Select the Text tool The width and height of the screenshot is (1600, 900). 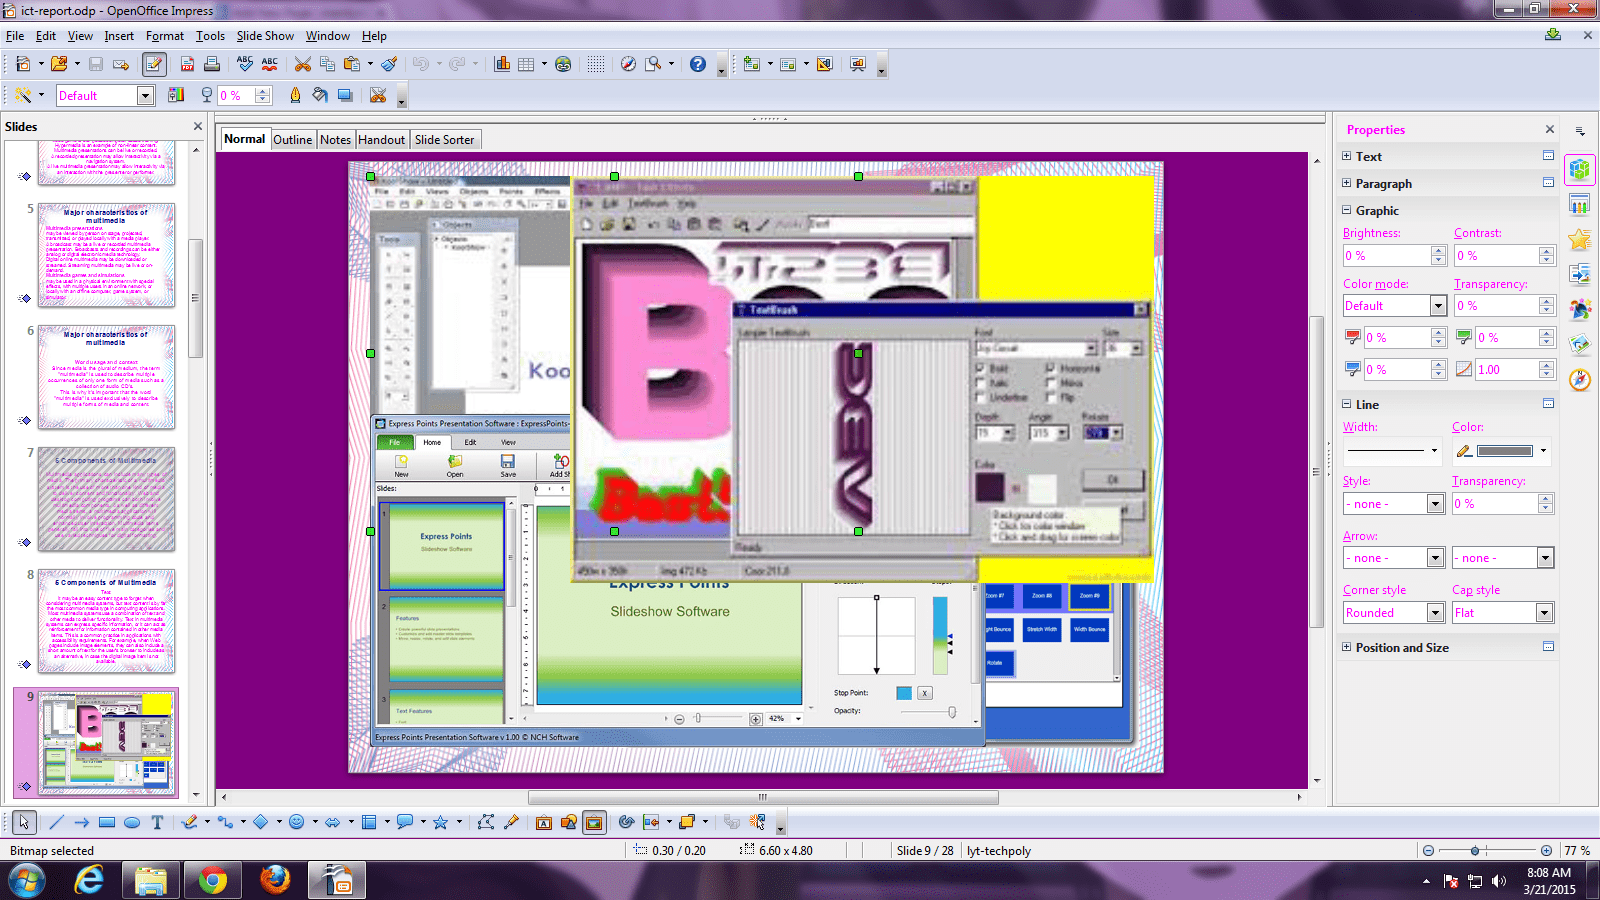tap(157, 822)
